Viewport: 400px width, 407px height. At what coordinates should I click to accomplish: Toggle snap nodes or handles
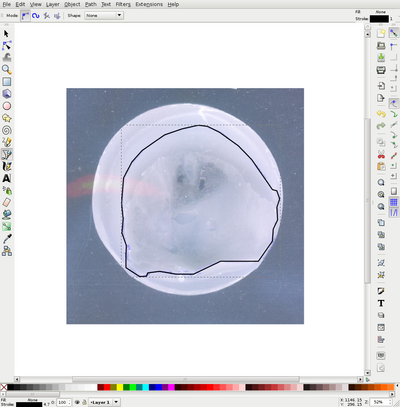coord(394,102)
